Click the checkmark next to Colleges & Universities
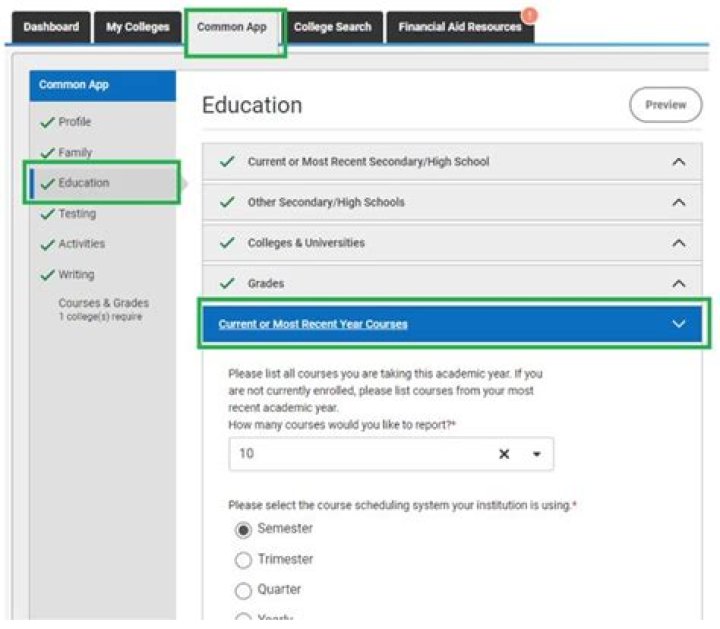The height and width of the screenshot is (629, 720). click(227, 242)
